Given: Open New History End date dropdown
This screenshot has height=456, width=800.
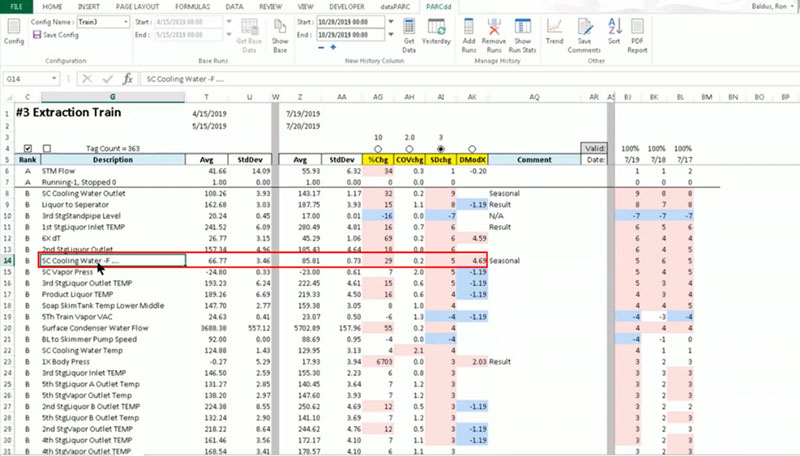Looking at the screenshot, I should tap(390, 35).
